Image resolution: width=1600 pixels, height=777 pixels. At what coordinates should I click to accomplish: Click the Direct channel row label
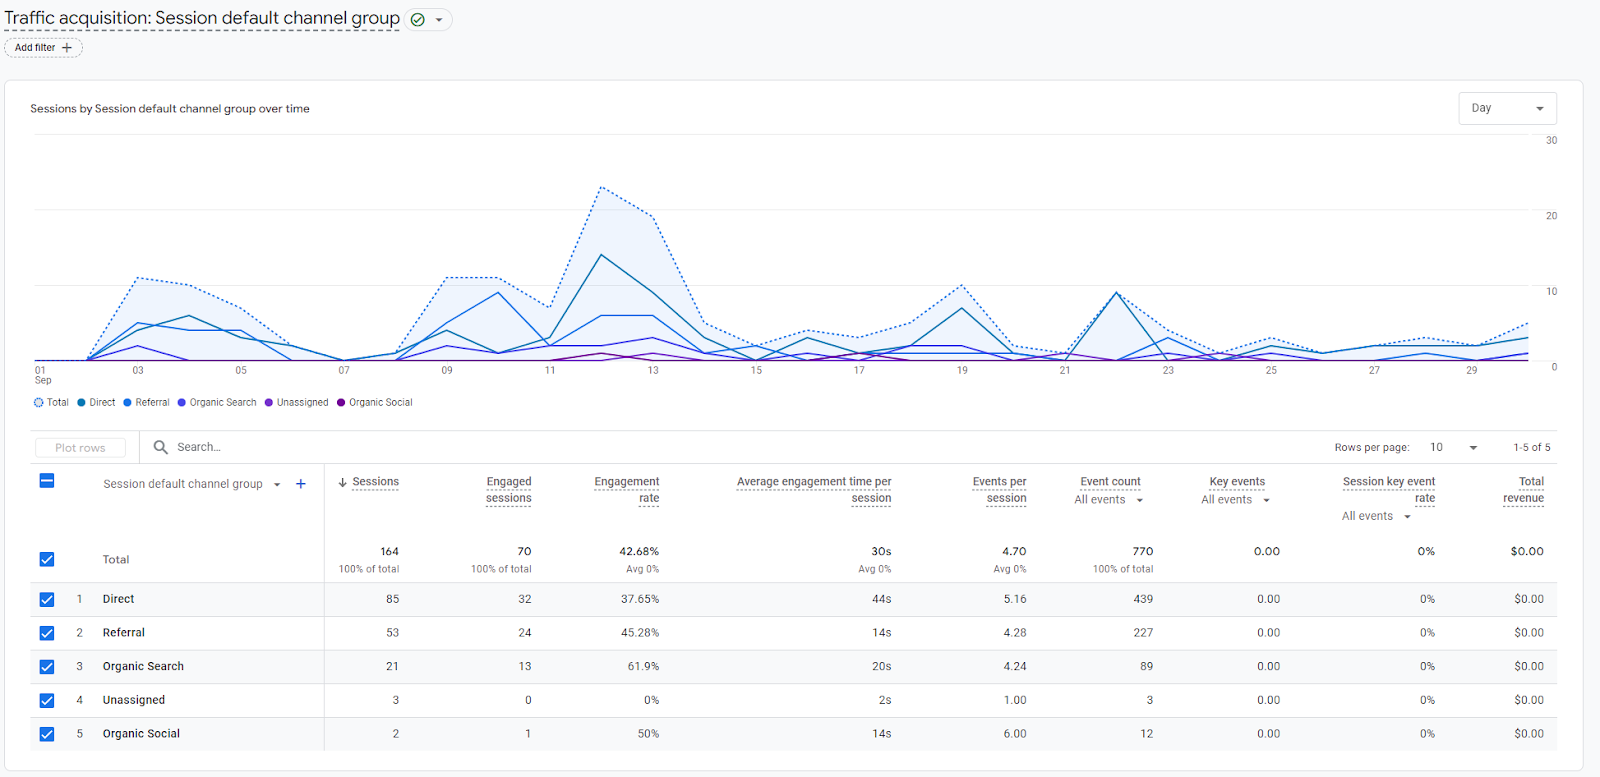pos(118,599)
